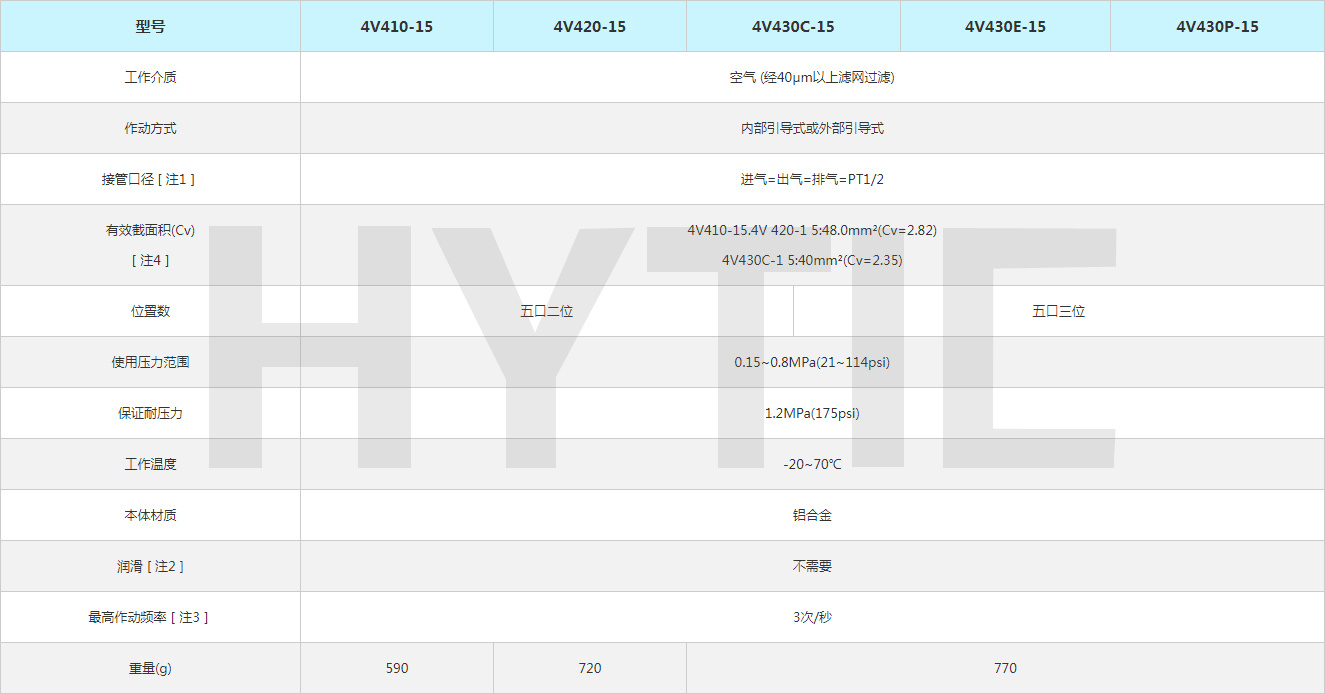
Task: Click the 内部引导式或外部引导式 value
Action: pyautogui.click(x=812, y=128)
